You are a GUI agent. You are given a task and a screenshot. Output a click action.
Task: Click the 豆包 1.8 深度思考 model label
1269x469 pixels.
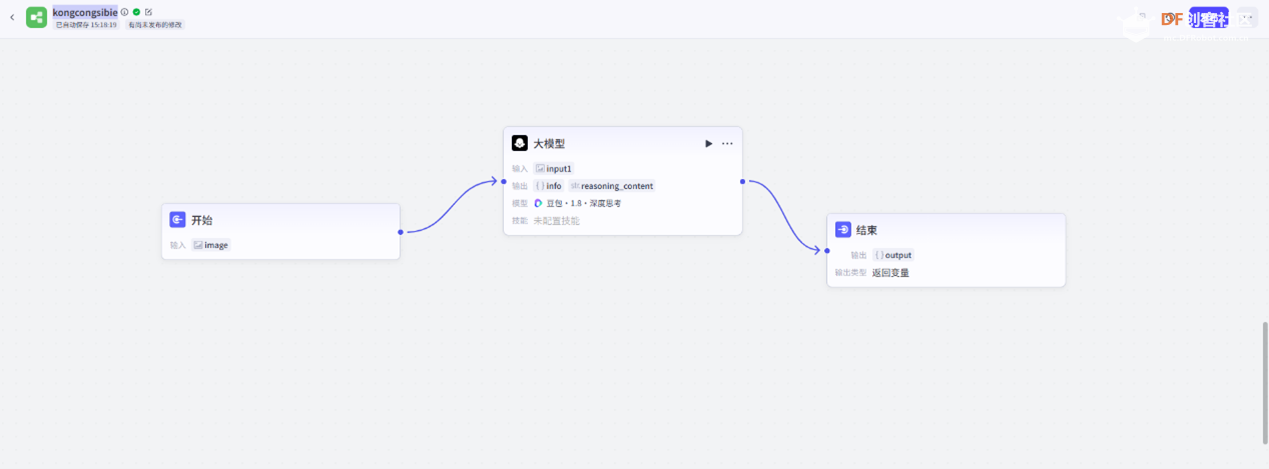(584, 203)
